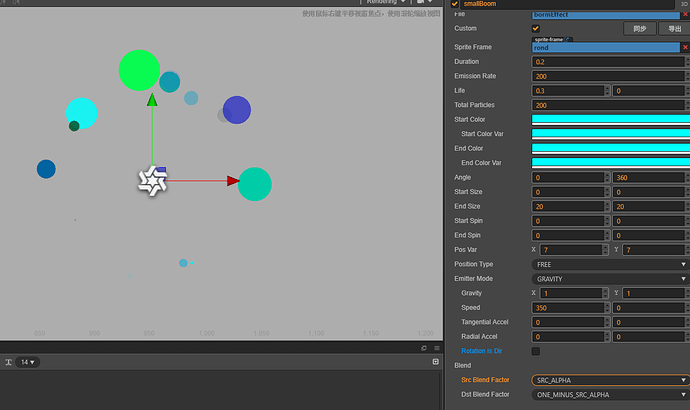Click the Angle value stepper arrows
Viewport: 690px width, 410px height.
click(x=607, y=178)
